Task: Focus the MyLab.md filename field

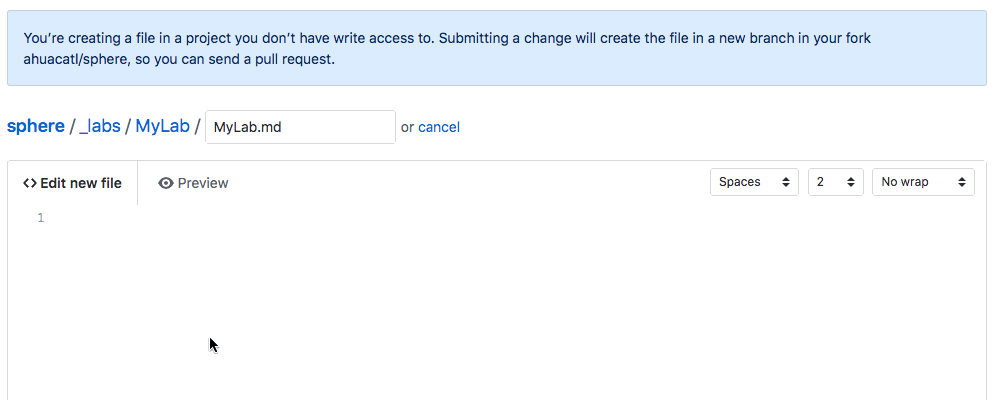Action: pos(301,127)
